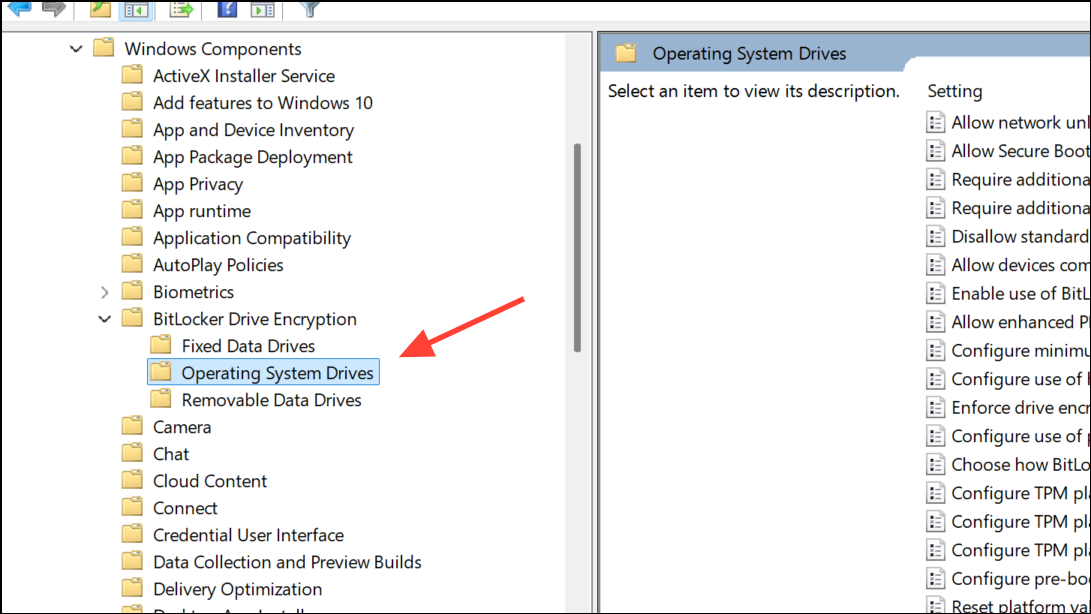Select the 'Enforce drive encr' policy setting

(x=1008, y=408)
